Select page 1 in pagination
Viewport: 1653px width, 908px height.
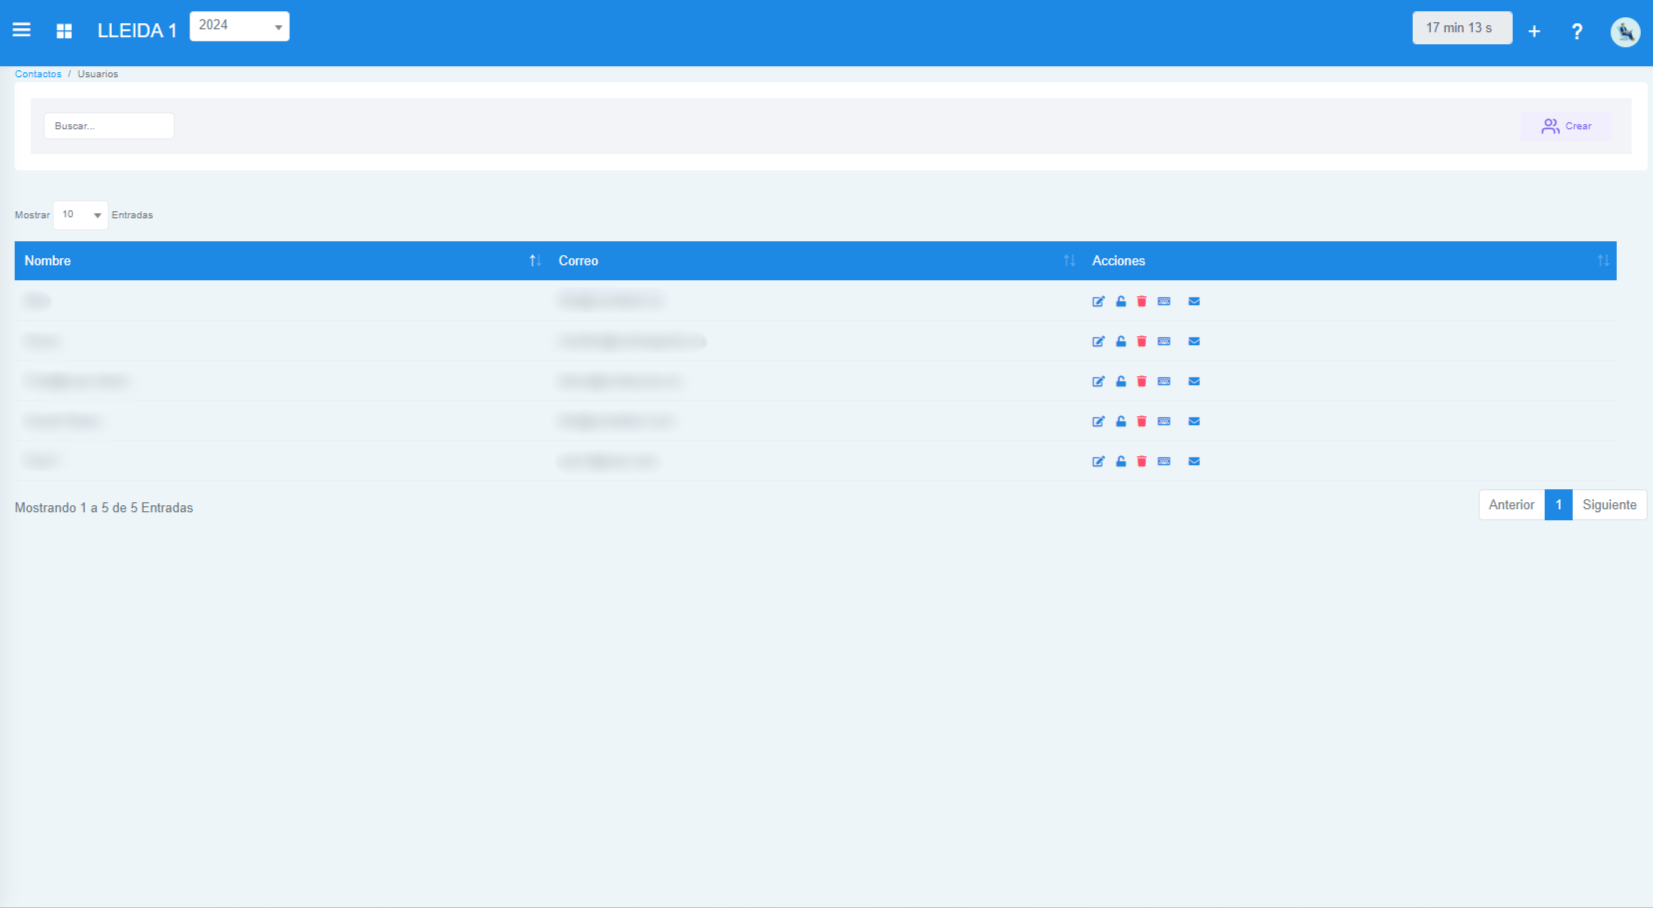(x=1558, y=505)
